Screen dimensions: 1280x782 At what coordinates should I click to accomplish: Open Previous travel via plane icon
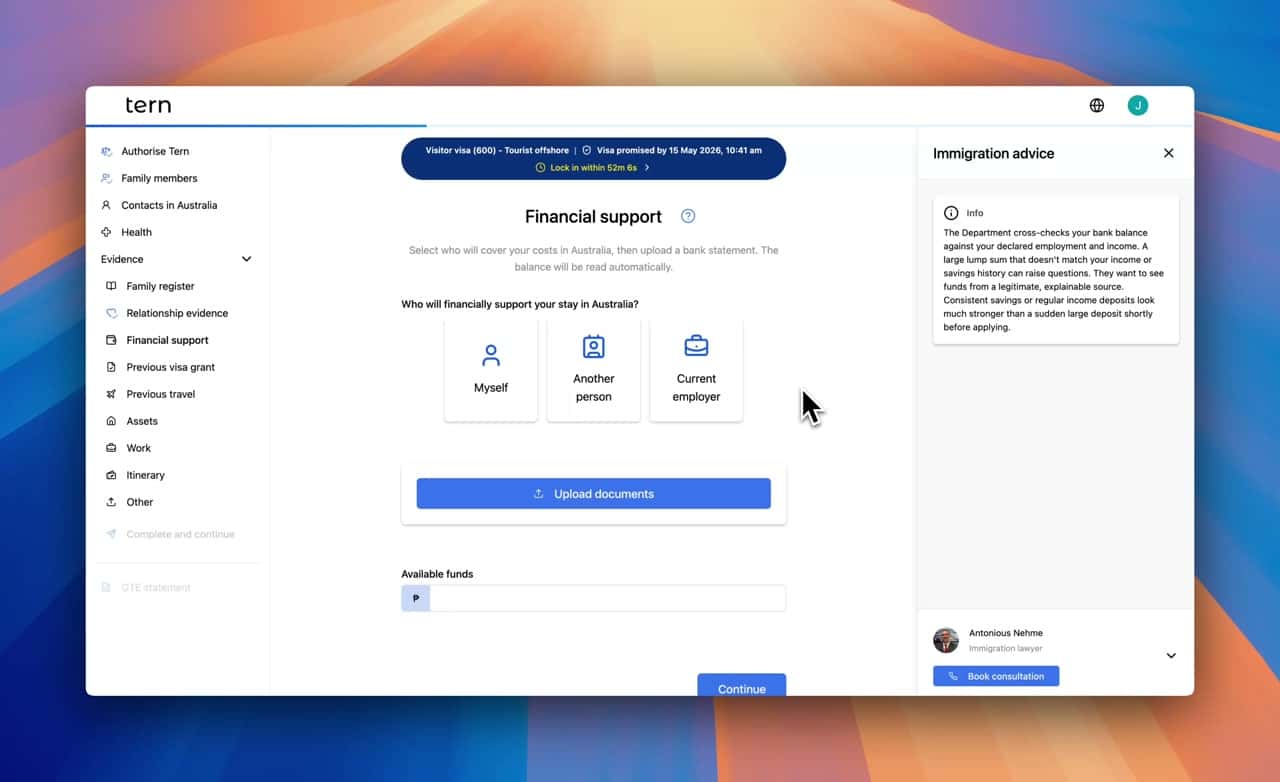[x=111, y=394]
